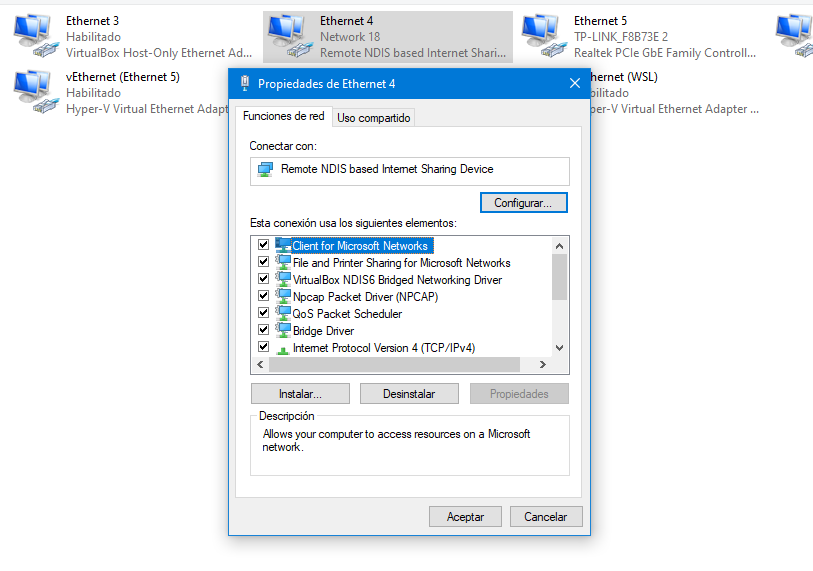Switch to the Uso compartido tab

[373, 118]
